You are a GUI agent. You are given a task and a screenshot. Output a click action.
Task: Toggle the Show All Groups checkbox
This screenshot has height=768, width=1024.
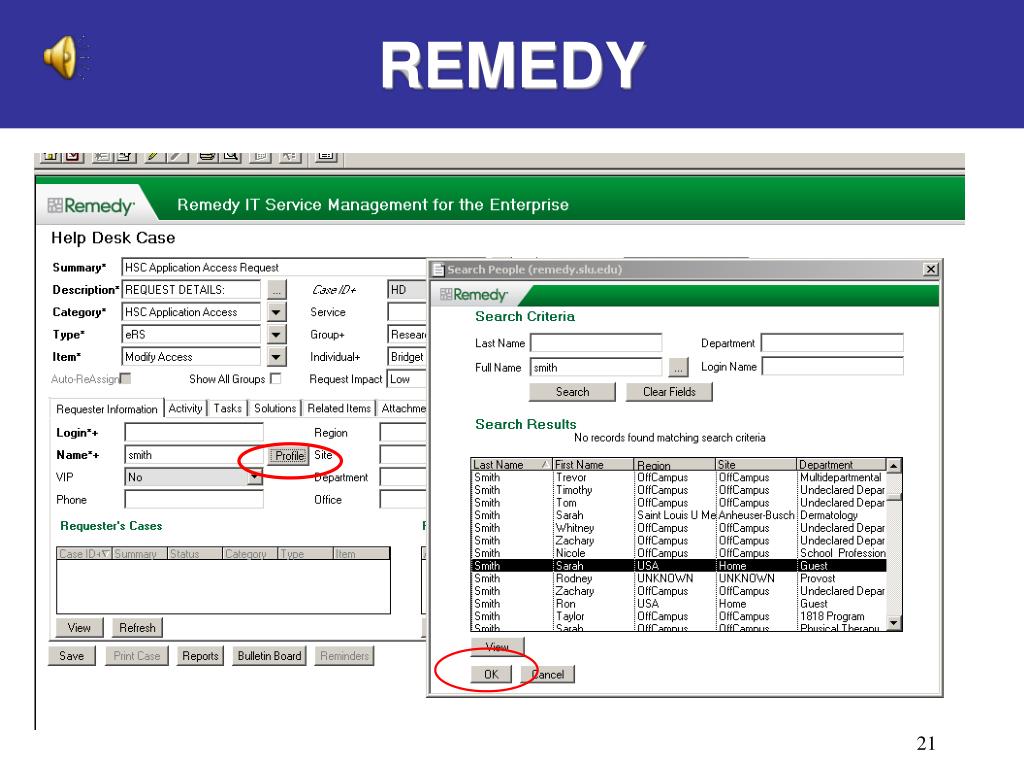[276, 378]
